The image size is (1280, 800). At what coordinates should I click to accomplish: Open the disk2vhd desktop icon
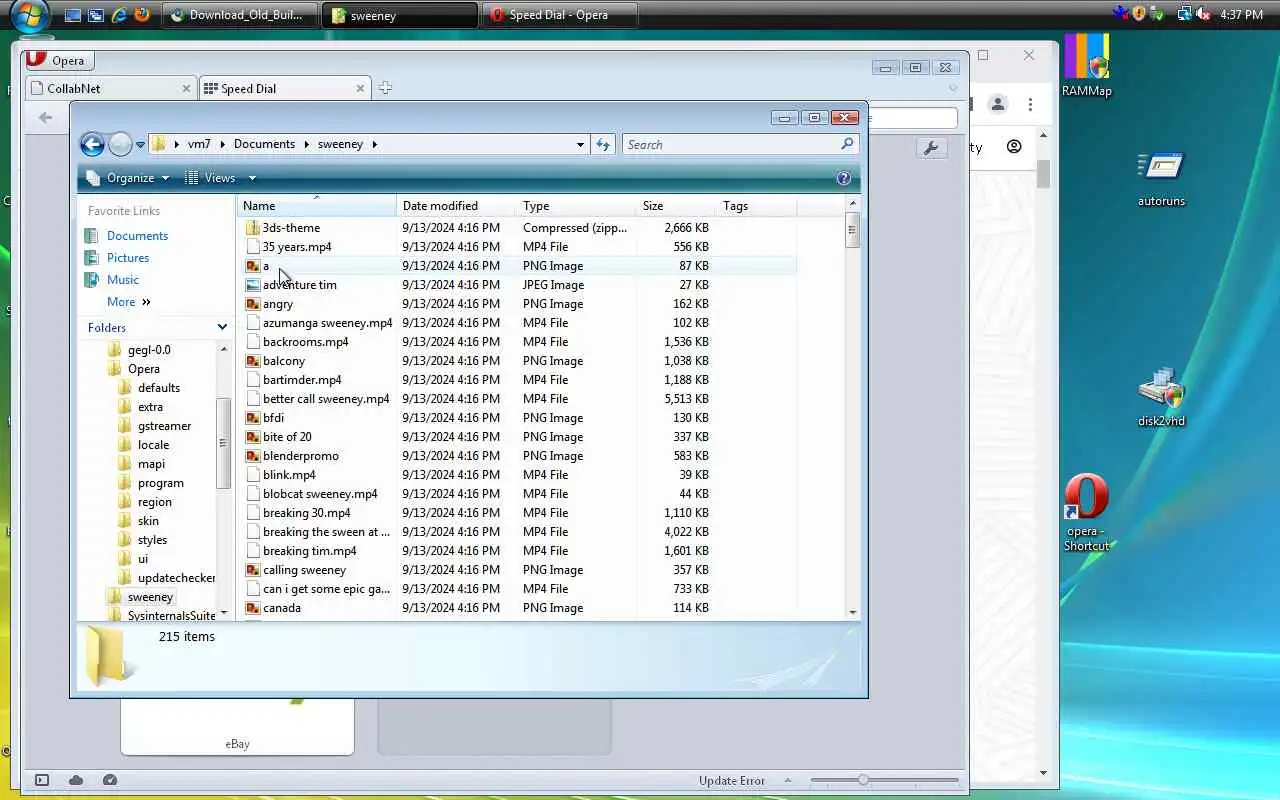click(x=1161, y=397)
